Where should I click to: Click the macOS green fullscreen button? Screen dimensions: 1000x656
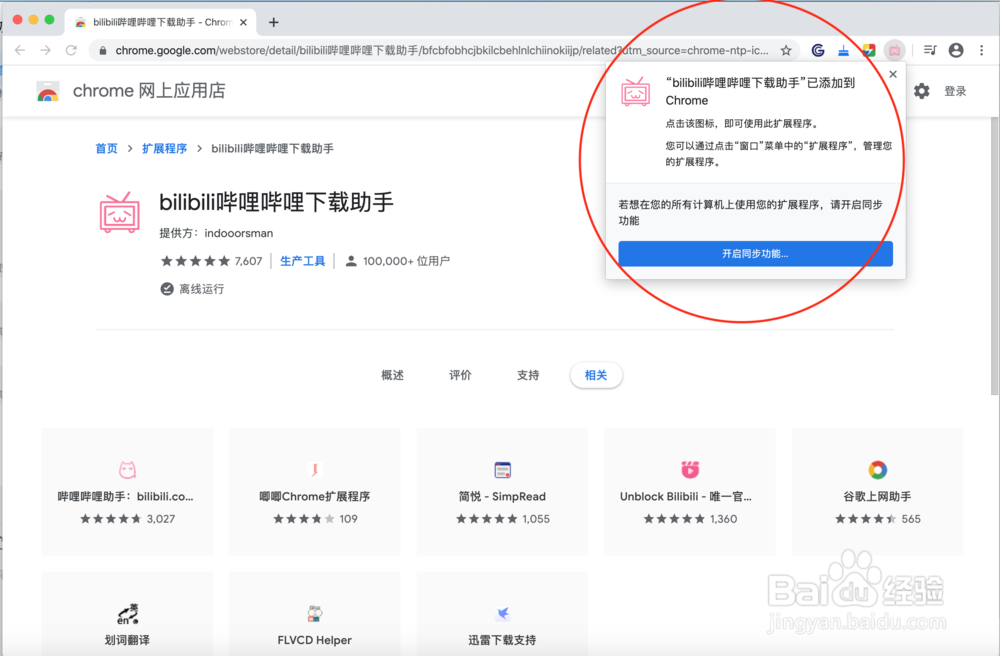tap(49, 20)
